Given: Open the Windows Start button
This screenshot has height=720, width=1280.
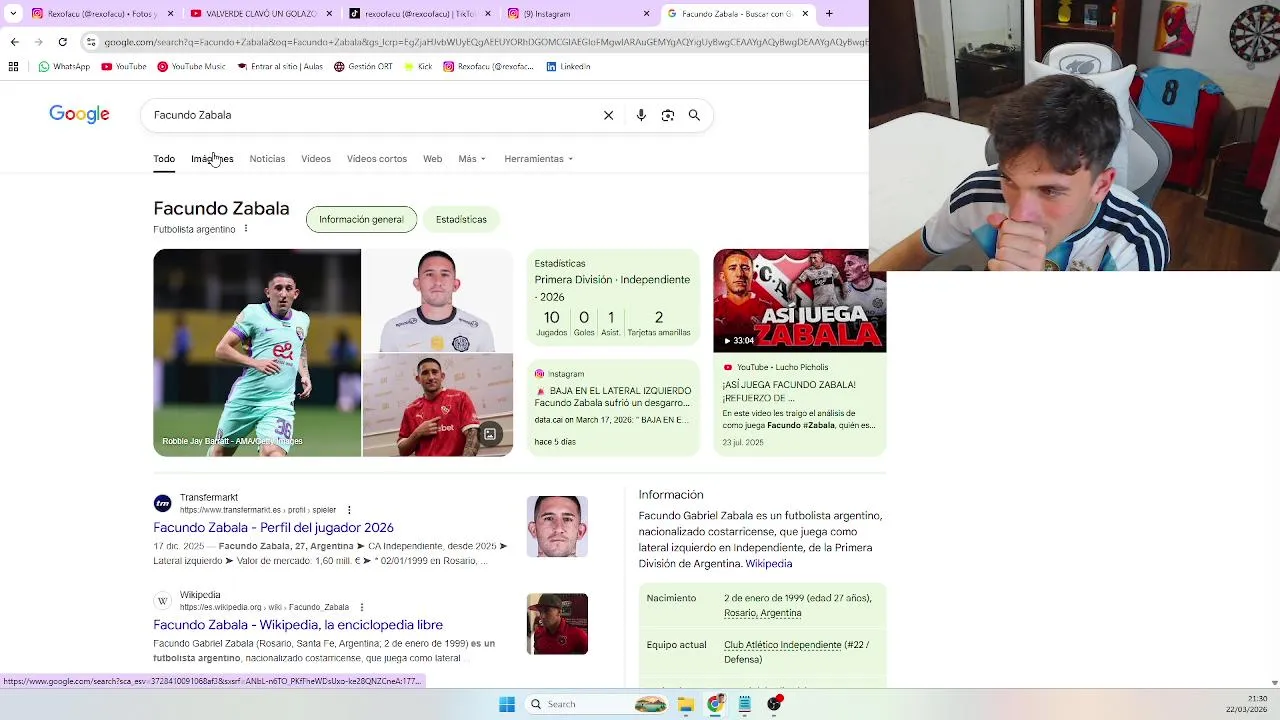Looking at the screenshot, I should [507, 704].
